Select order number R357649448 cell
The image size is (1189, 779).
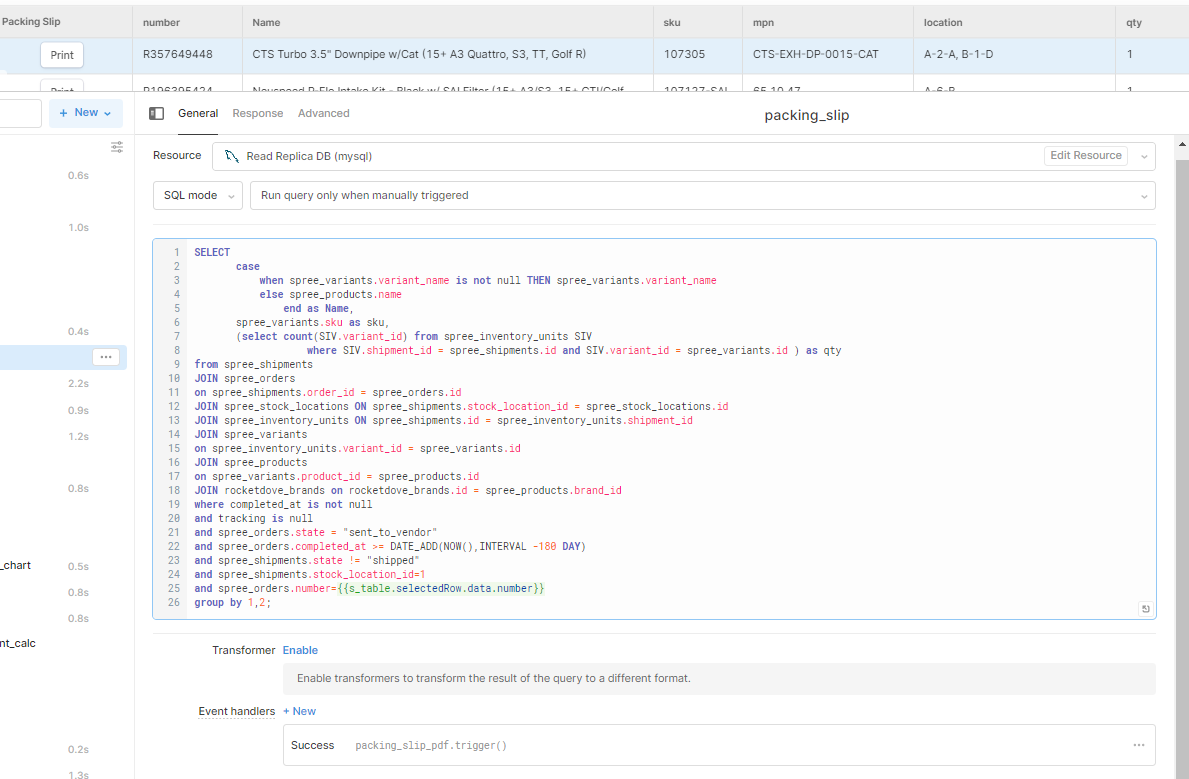pos(187,55)
